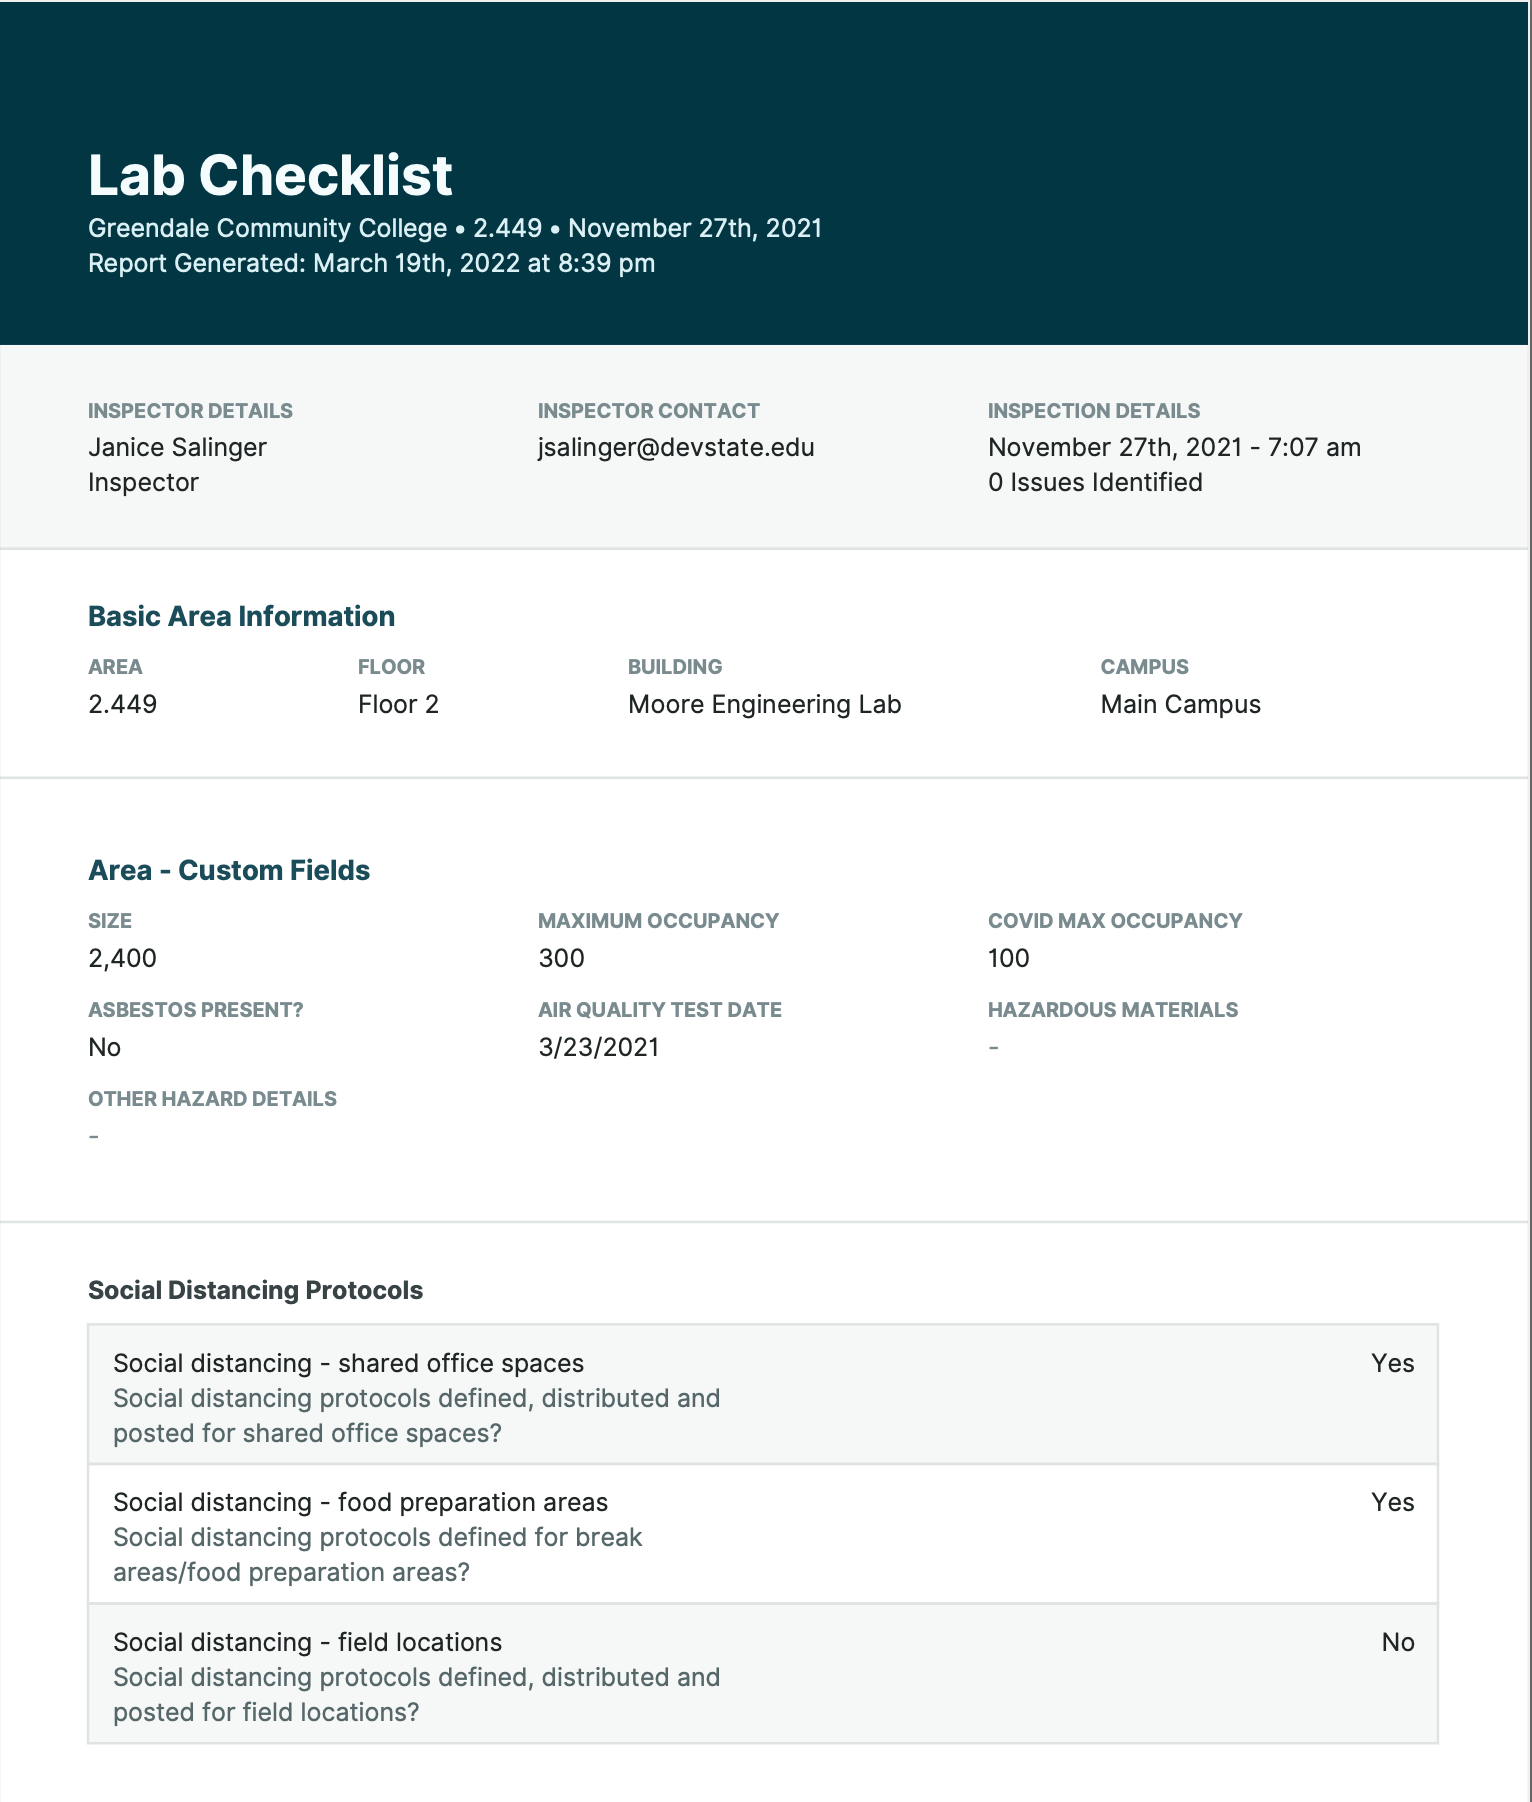
Task: Select the Basic Area Information heading
Action: coord(241,616)
